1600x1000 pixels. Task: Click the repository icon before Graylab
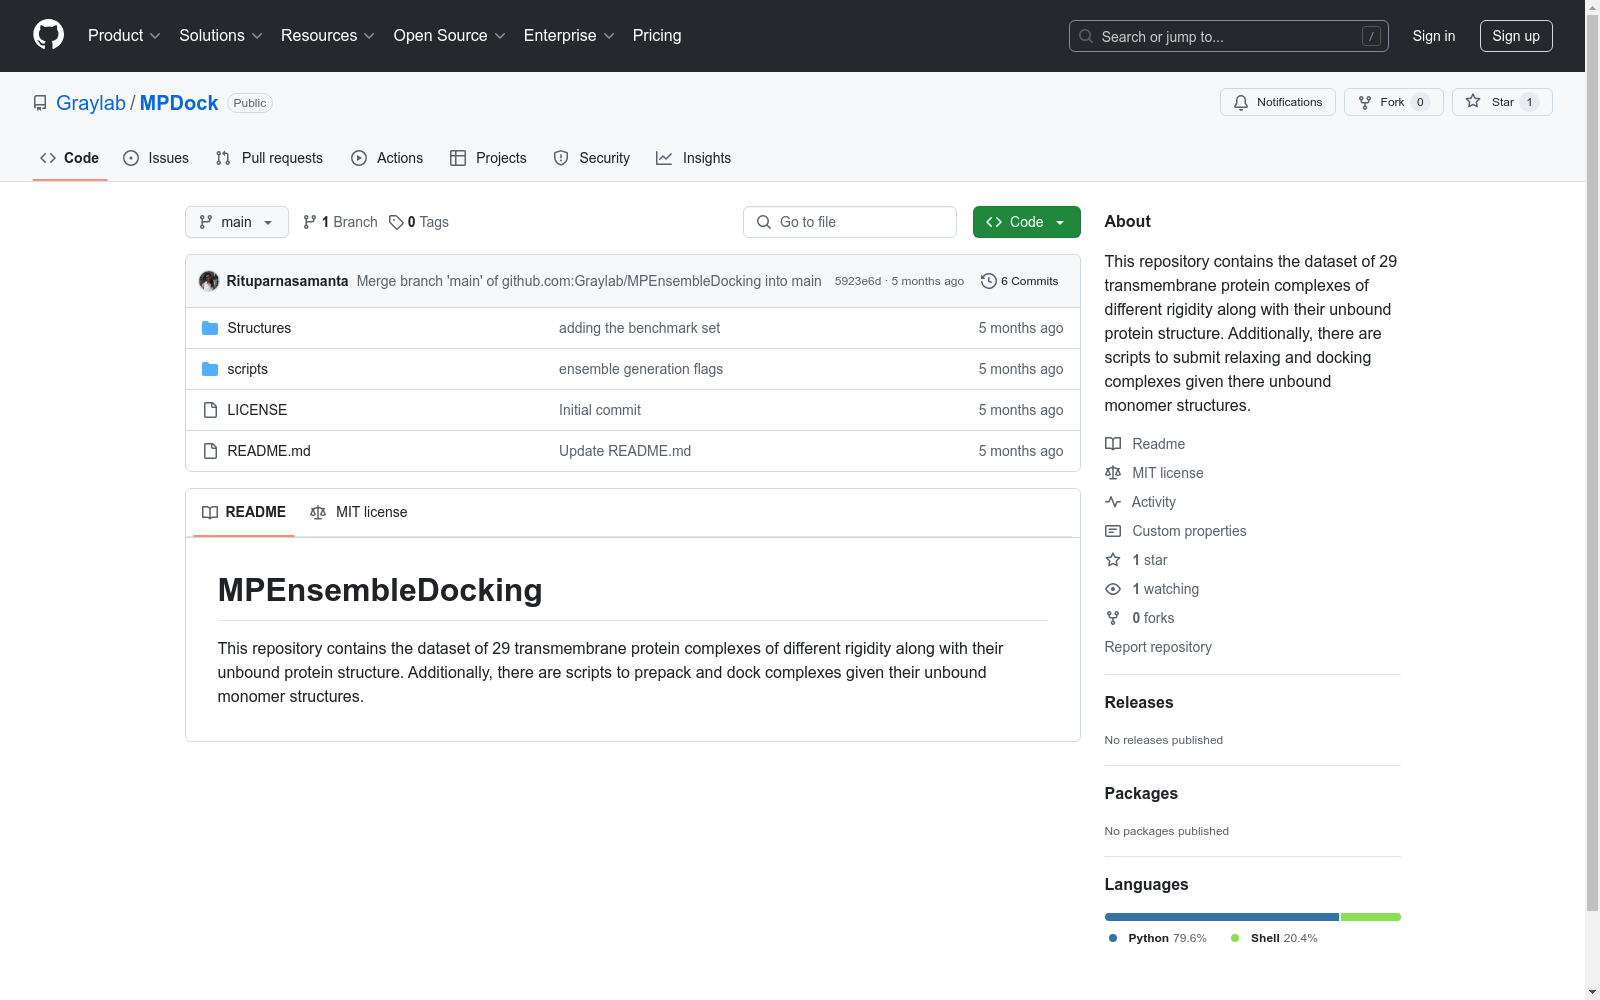click(40, 103)
